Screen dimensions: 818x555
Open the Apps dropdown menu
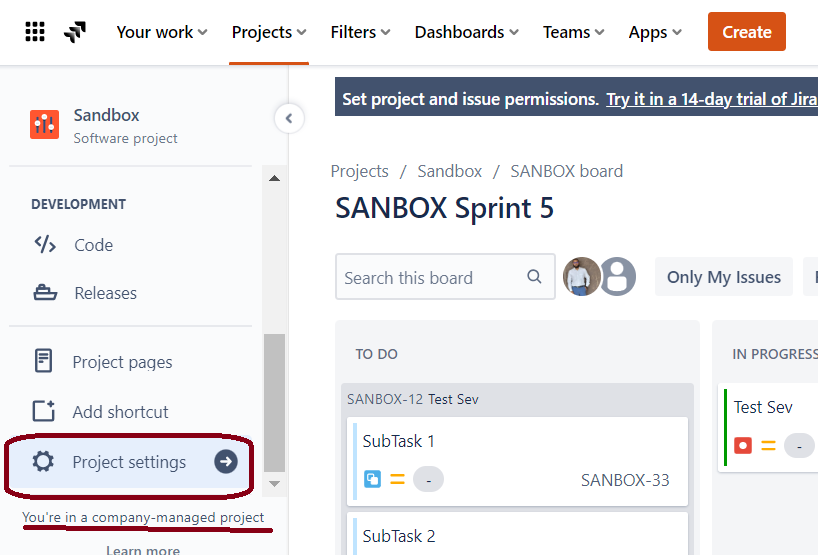pyautogui.click(x=655, y=32)
